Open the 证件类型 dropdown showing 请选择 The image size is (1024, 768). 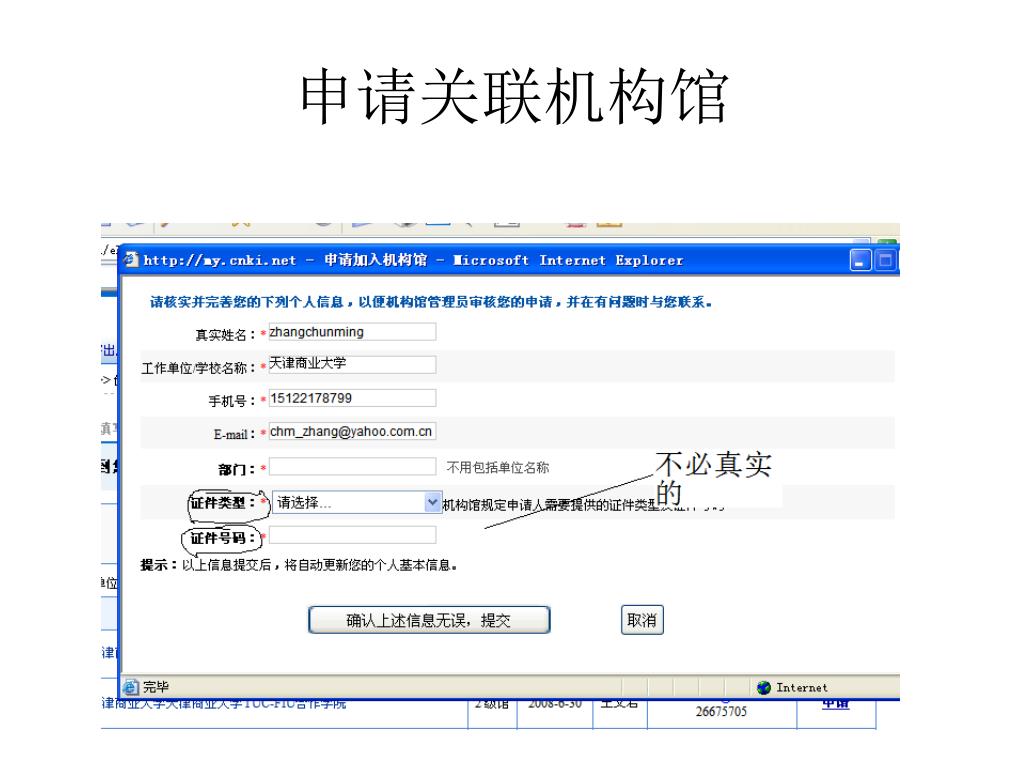357,502
